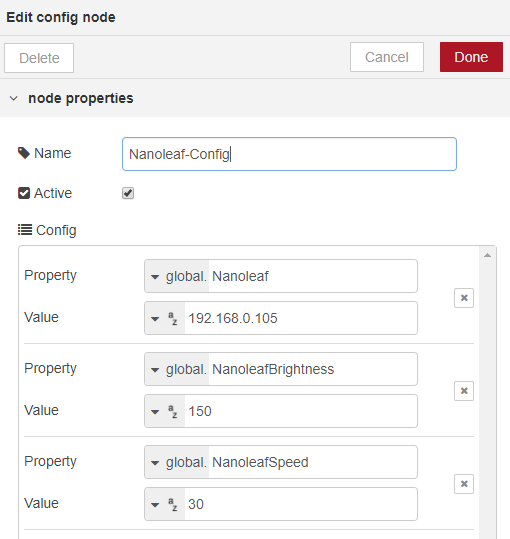Remove the NanoleafSpeed property row
This screenshot has width=510, height=539.
click(x=464, y=484)
